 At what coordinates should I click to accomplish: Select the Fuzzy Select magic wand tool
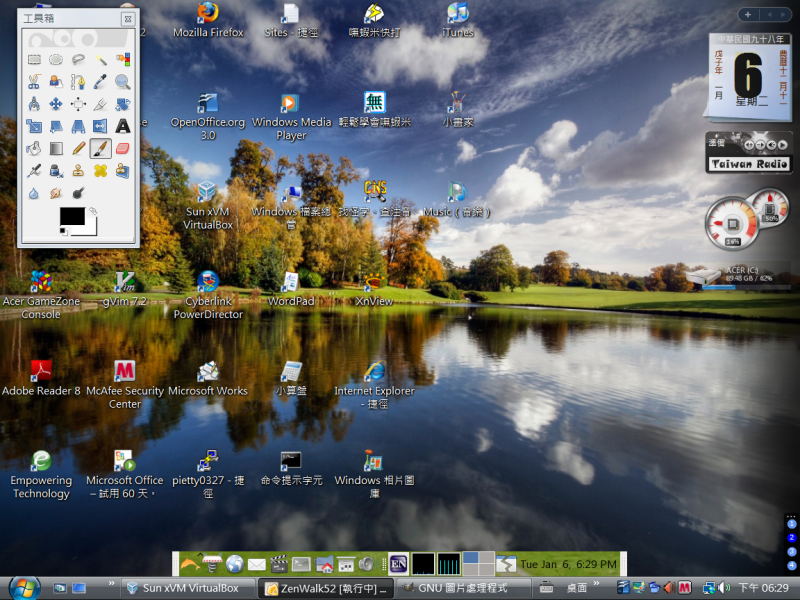(x=100, y=60)
